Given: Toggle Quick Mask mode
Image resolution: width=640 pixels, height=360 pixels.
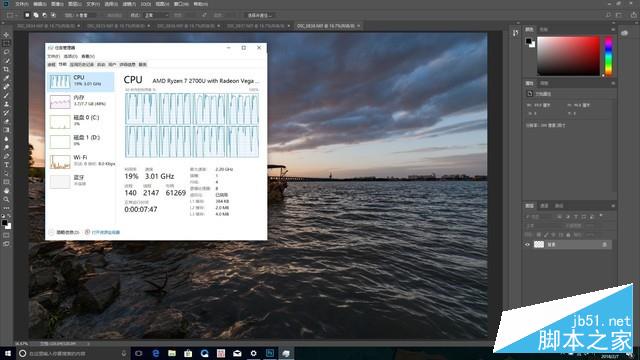Looking at the screenshot, I should (6, 236).
